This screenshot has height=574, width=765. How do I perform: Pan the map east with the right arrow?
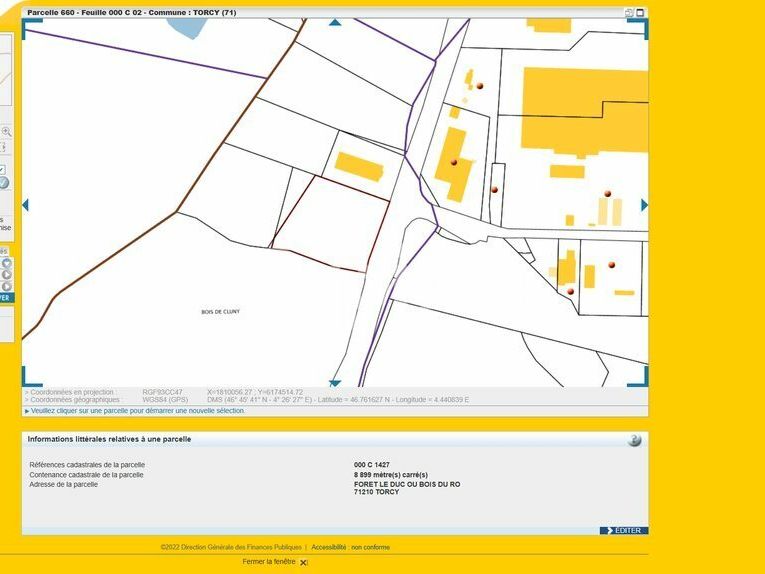[x=644, y=205]
